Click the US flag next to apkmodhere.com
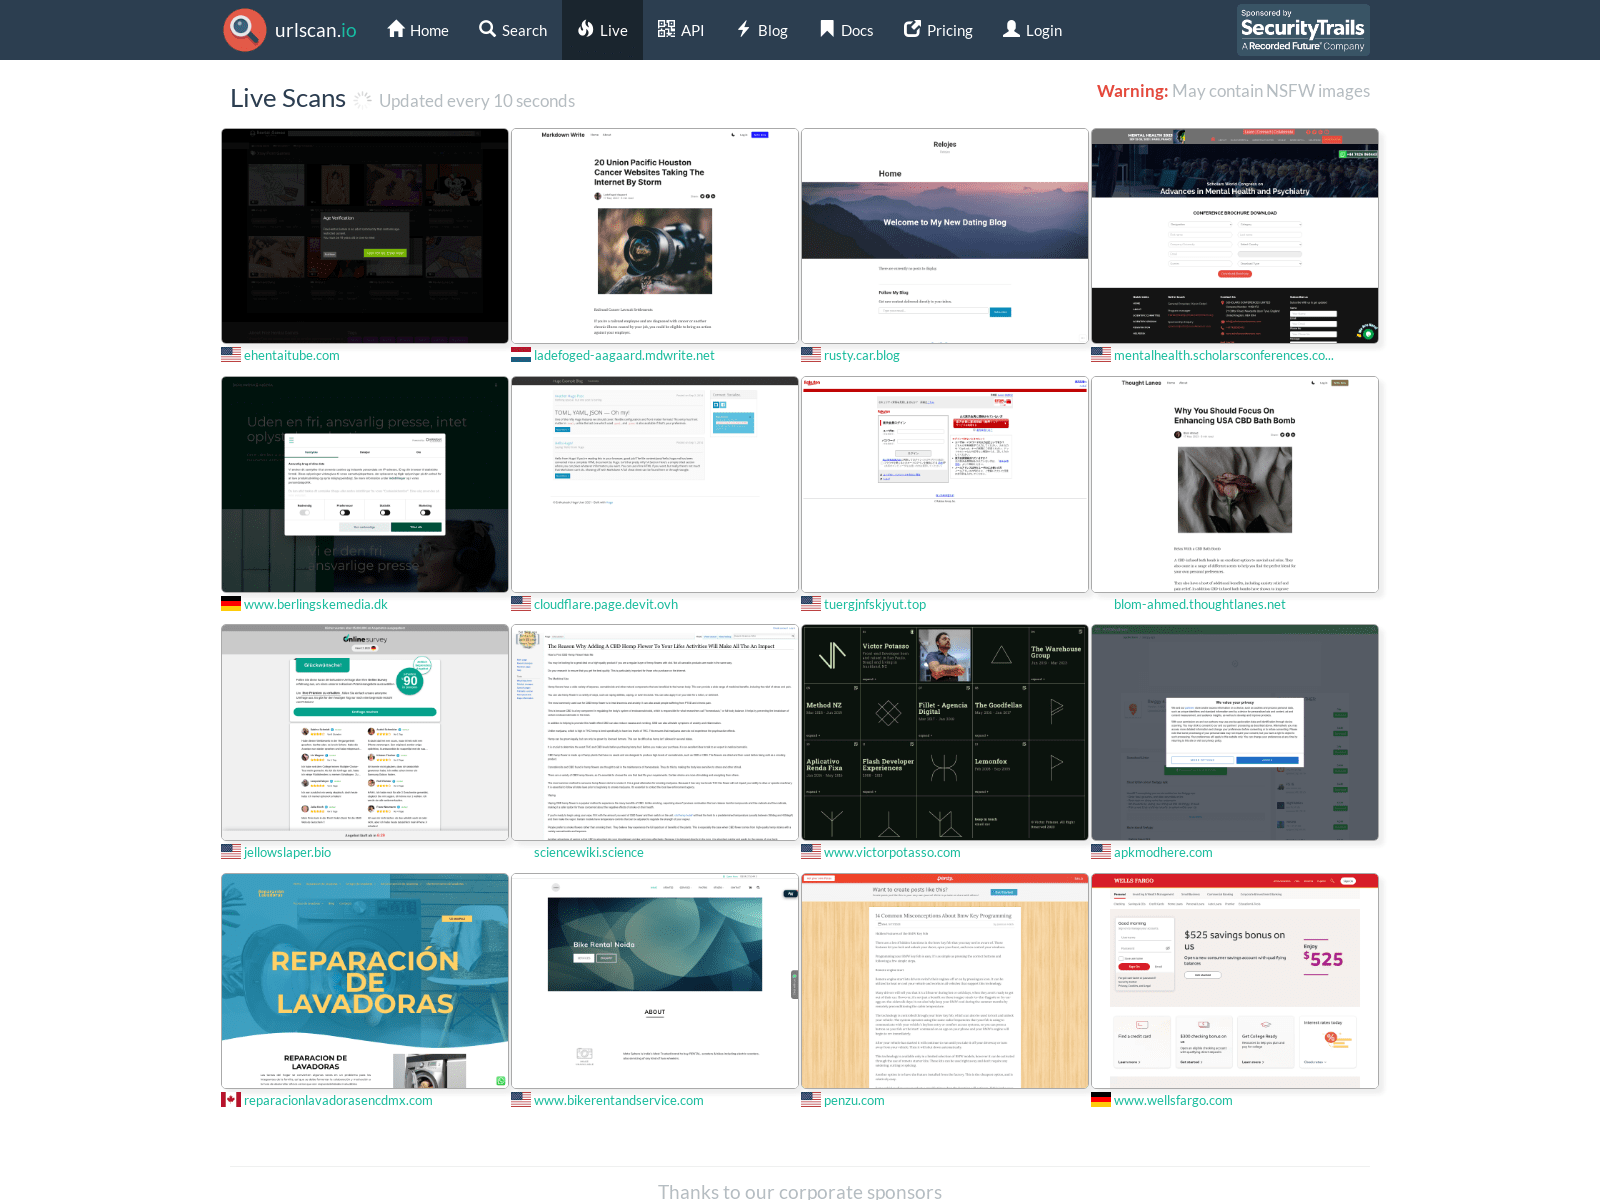 (1101, 852)
